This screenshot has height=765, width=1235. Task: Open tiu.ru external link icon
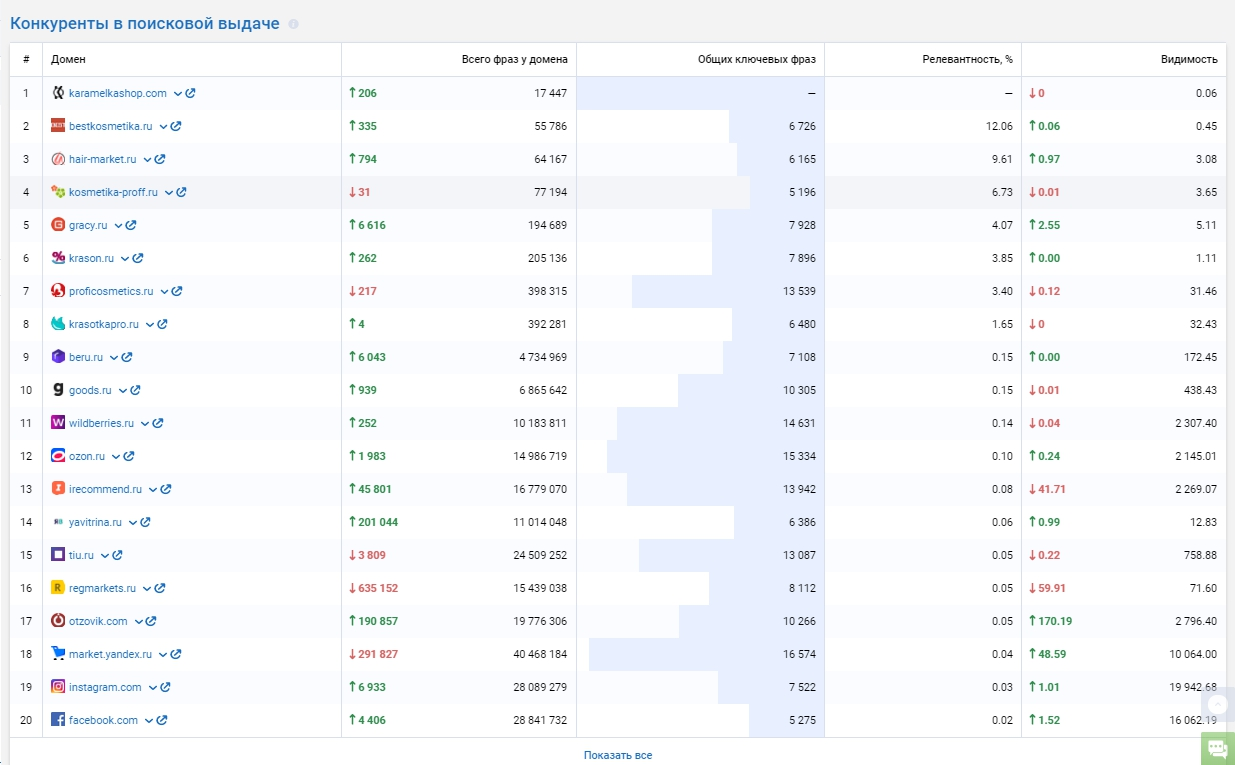(117, 555)
